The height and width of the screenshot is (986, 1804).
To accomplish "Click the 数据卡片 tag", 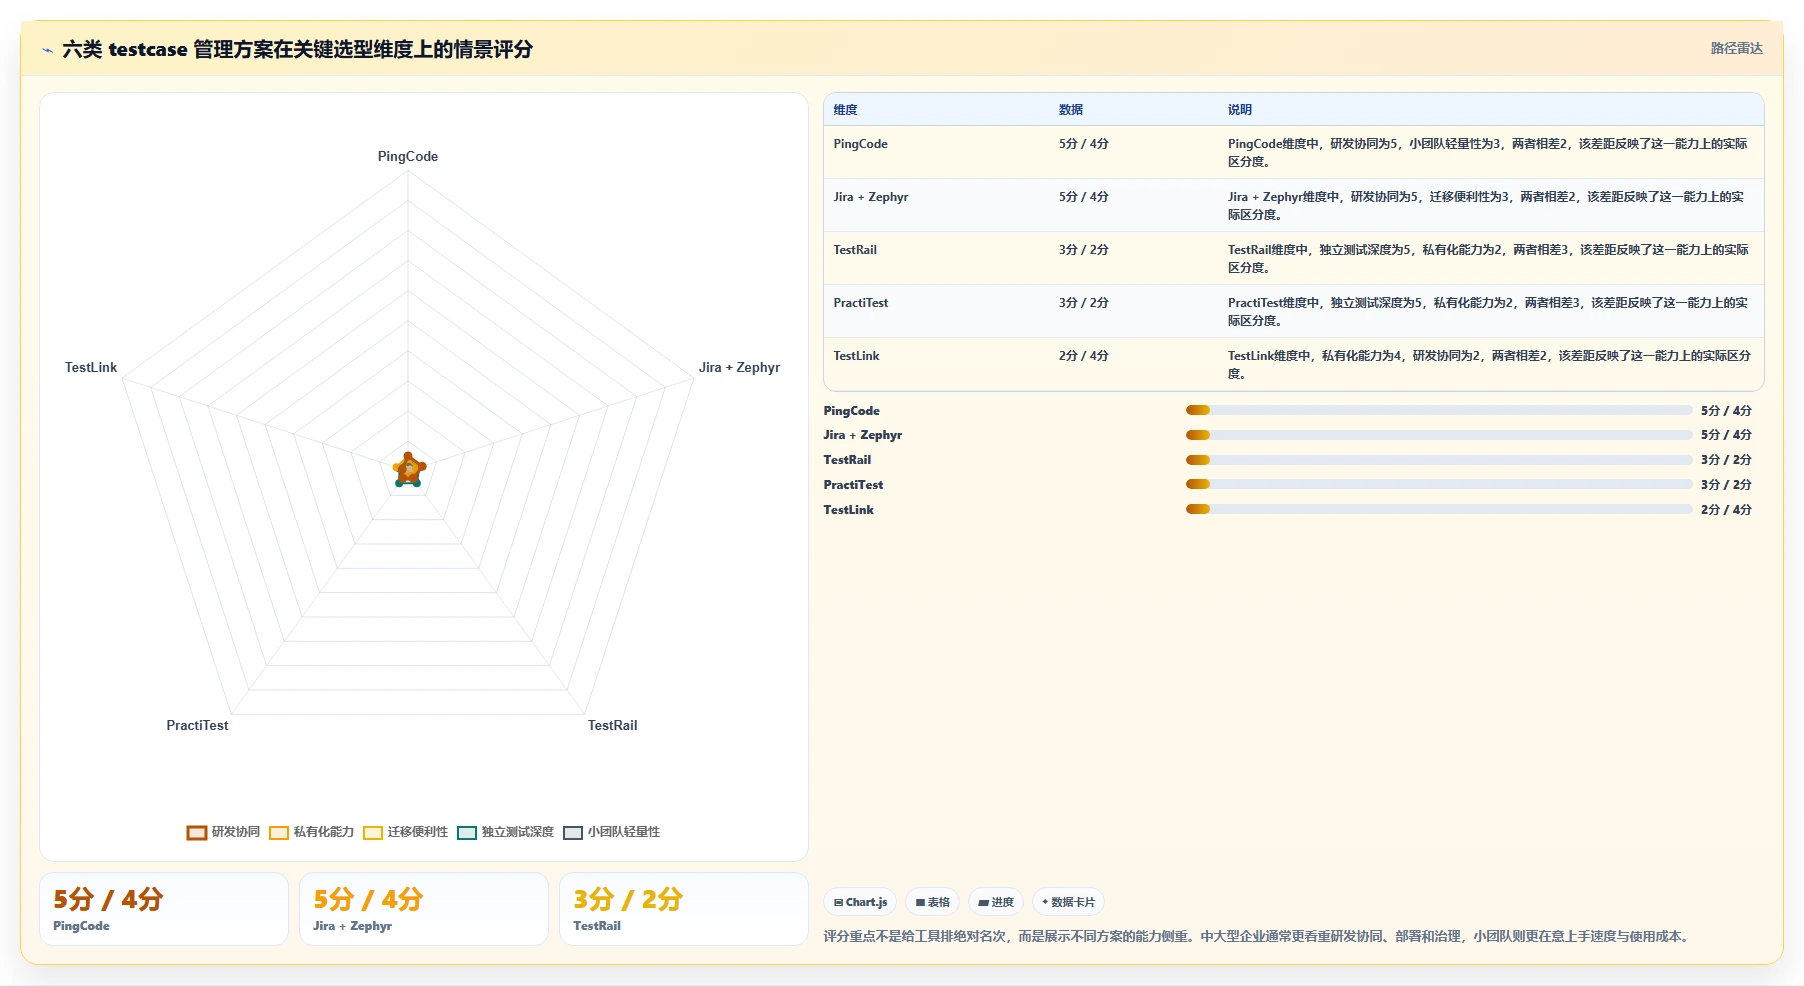I will pos(1068,902).
